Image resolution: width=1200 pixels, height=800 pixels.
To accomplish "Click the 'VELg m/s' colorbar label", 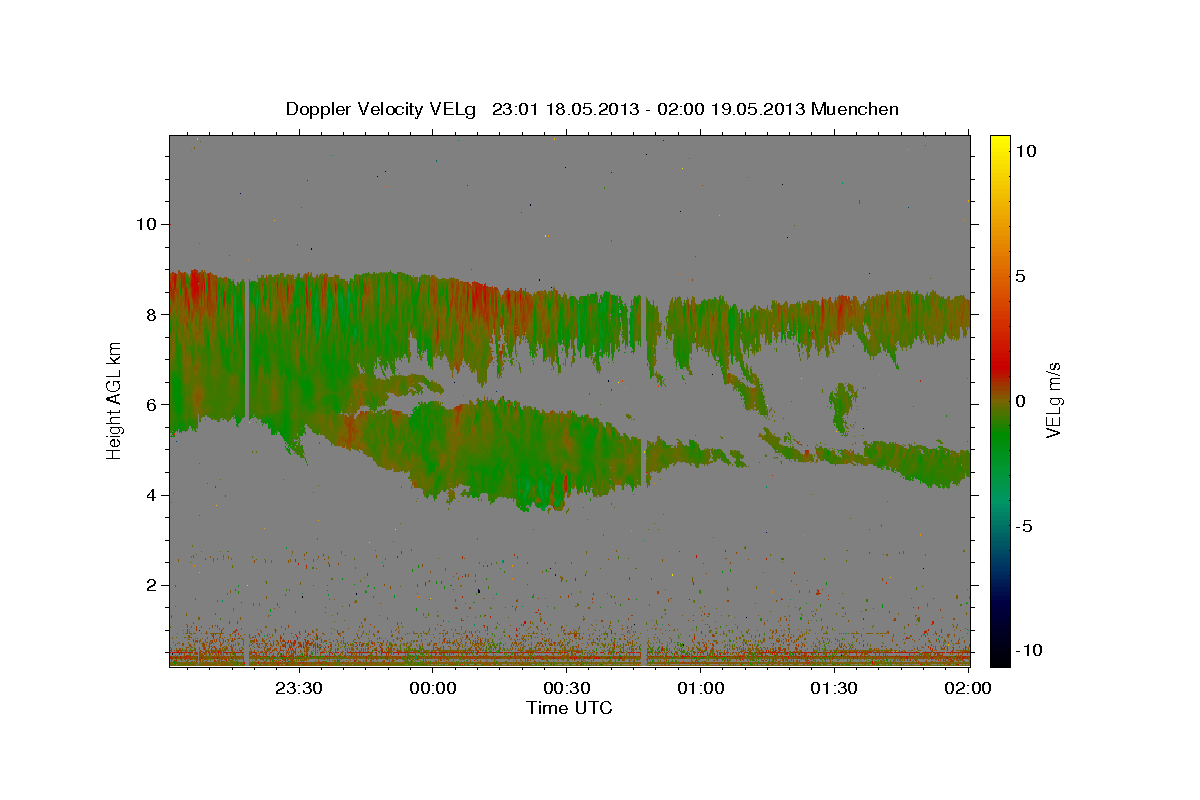I will [1053, 400].
